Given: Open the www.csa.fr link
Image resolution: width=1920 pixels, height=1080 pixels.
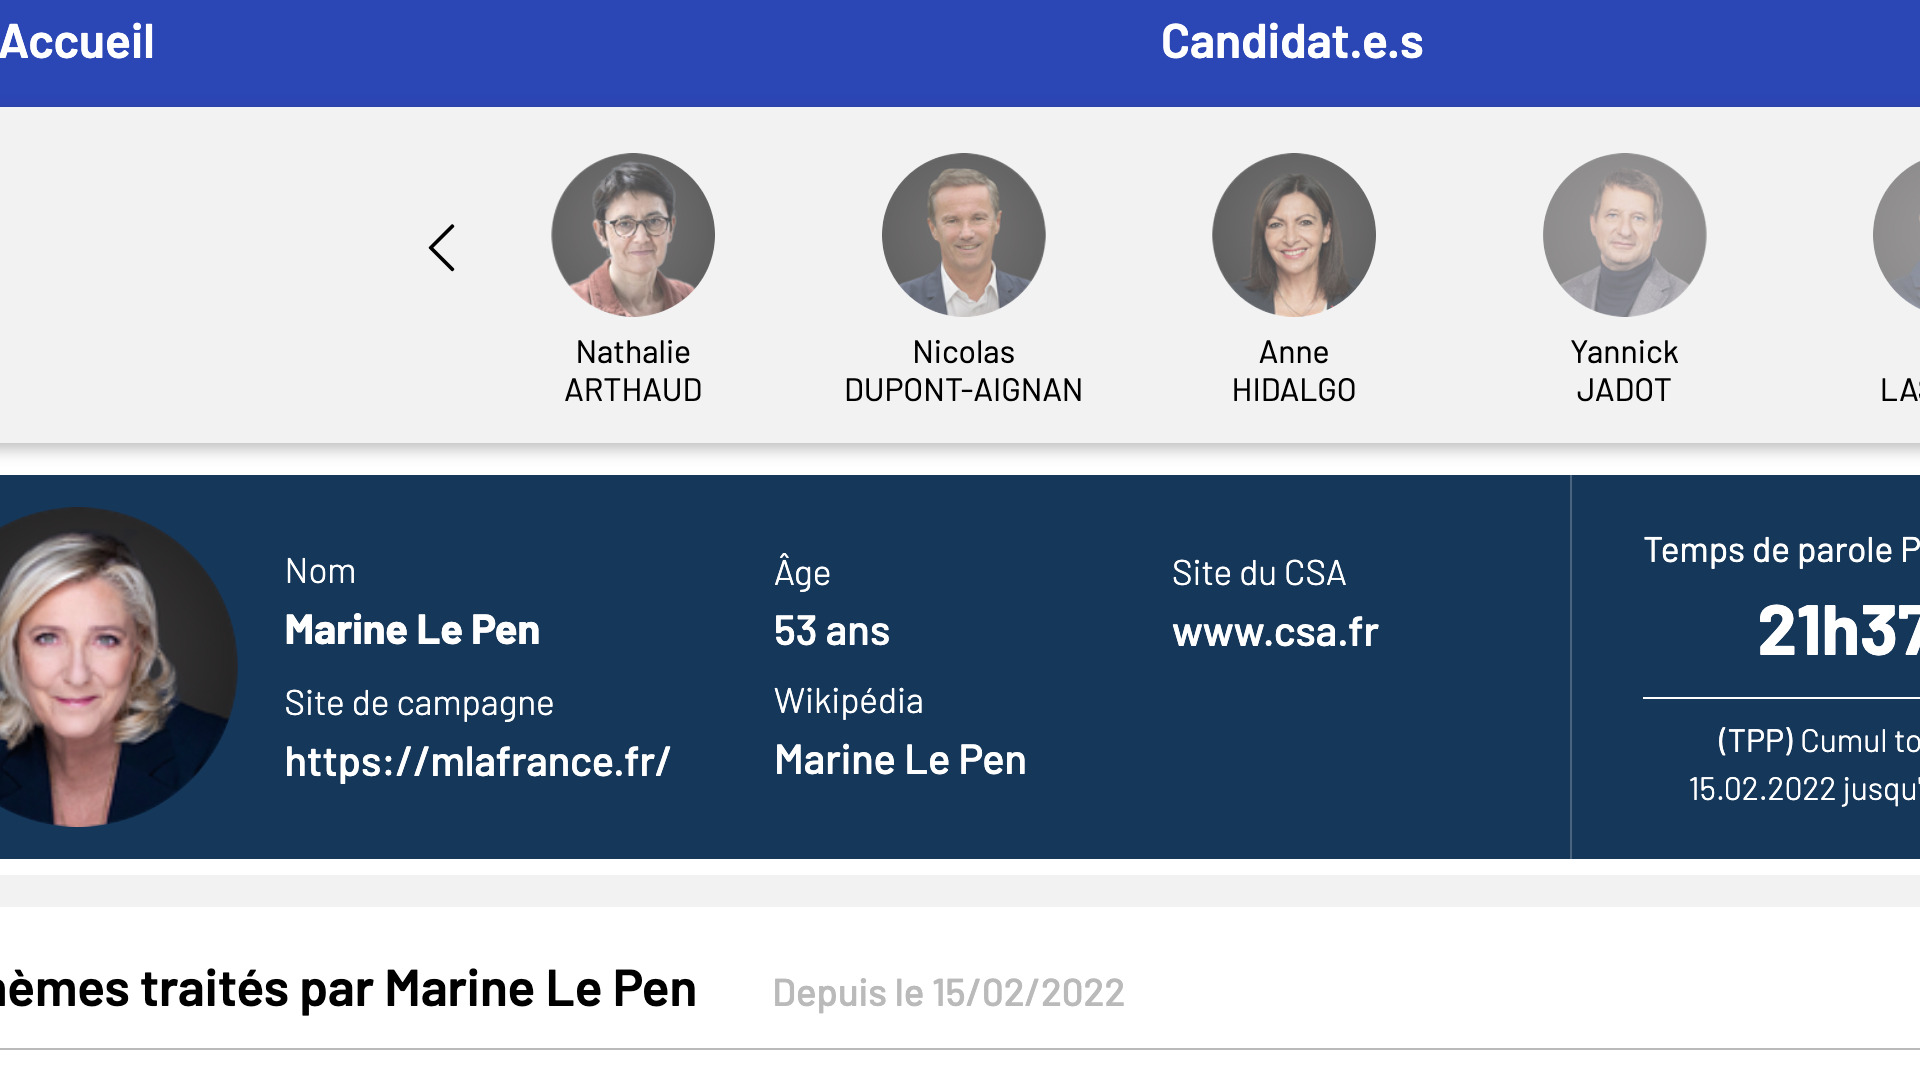Looking at the screenshot, I should 1275,632.
